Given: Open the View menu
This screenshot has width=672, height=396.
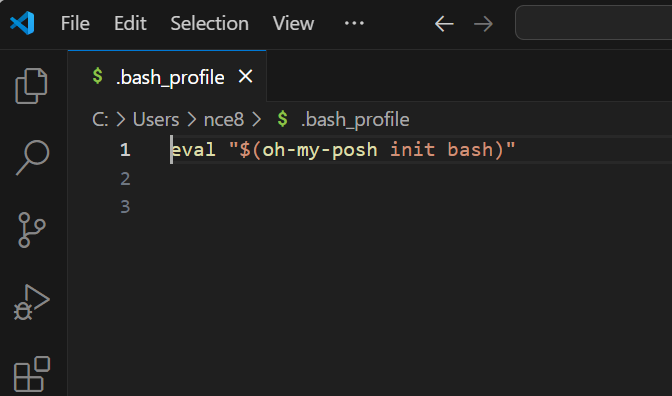Looking at the screenshot, I should pos(294,23).
